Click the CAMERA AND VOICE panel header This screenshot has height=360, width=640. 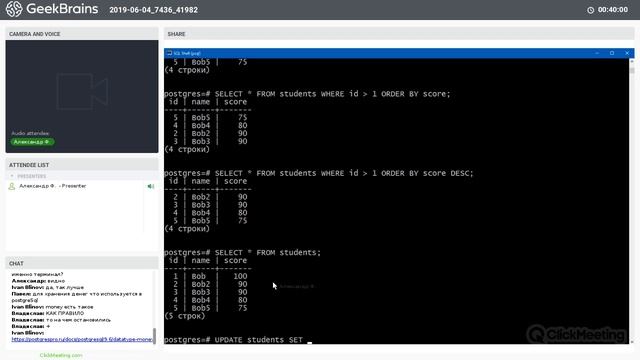82,34
